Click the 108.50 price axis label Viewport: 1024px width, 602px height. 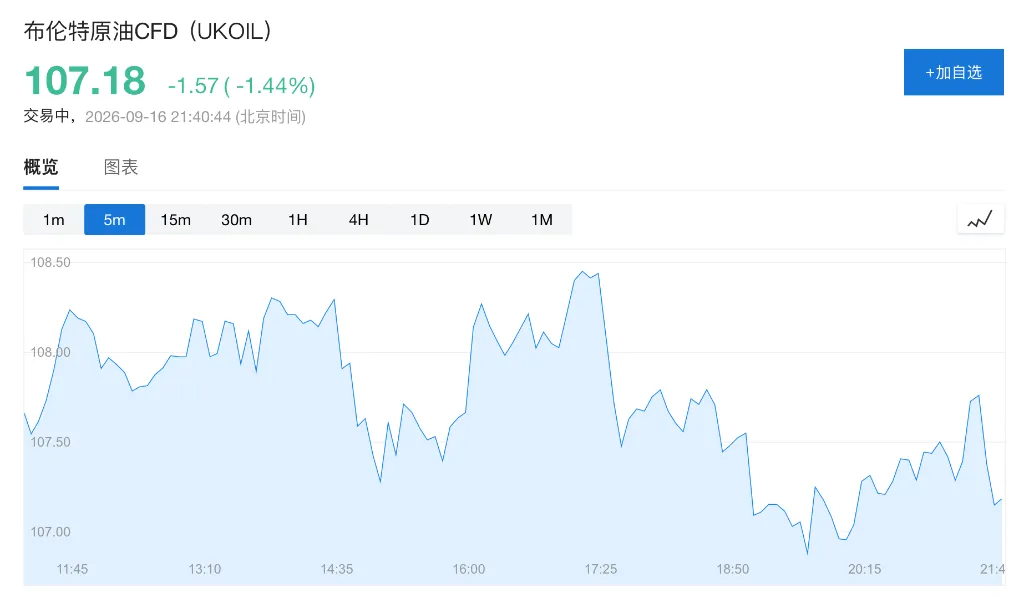(x=50, y=262)
